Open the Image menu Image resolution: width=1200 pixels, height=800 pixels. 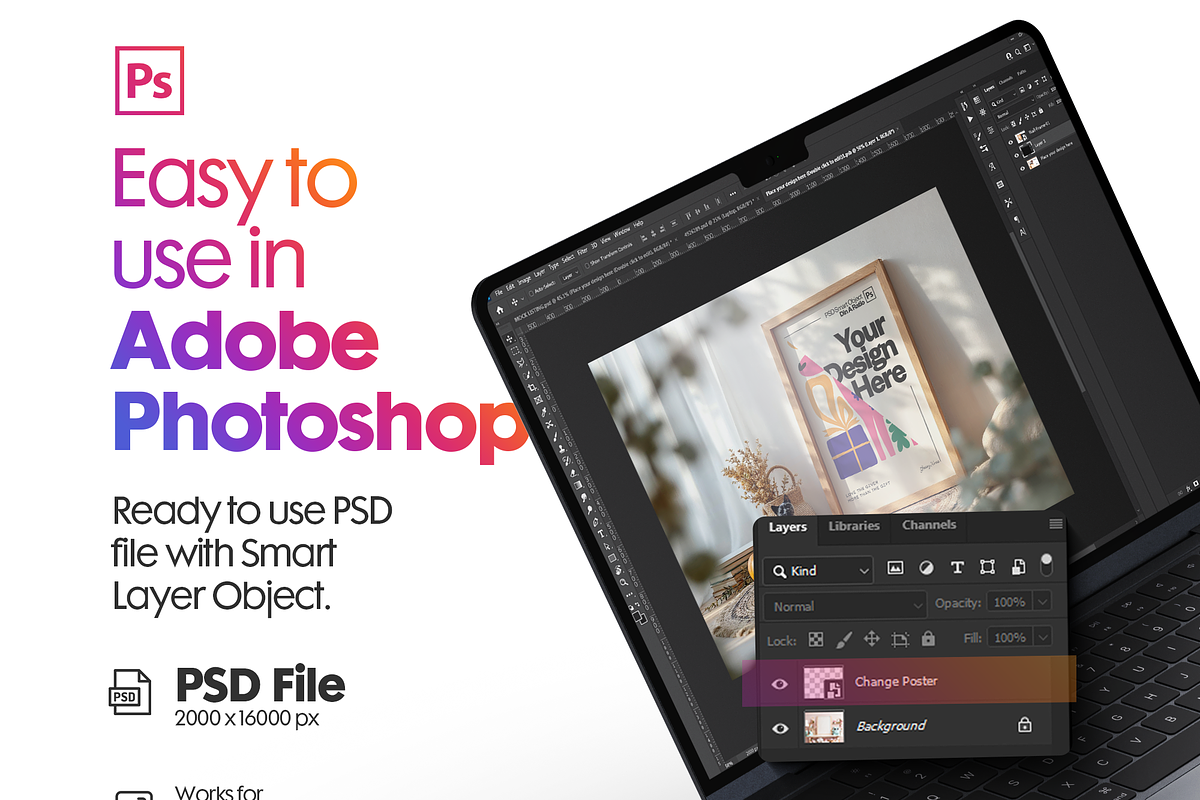pyautogui.click(x=524, y=280)
